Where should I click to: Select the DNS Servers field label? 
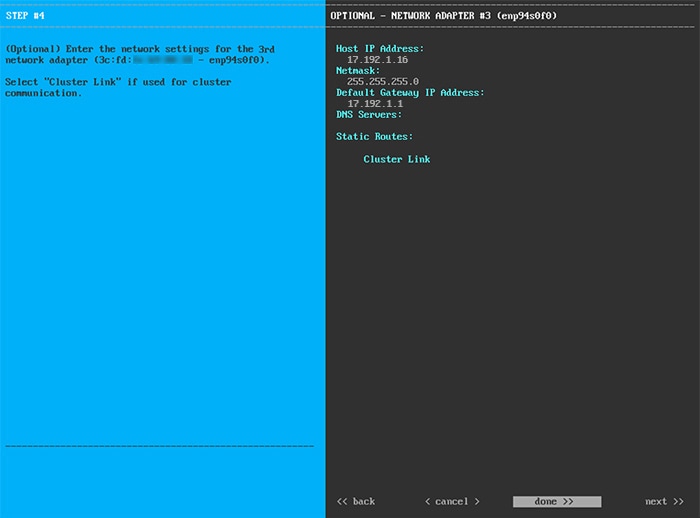(x=369, y=115)
